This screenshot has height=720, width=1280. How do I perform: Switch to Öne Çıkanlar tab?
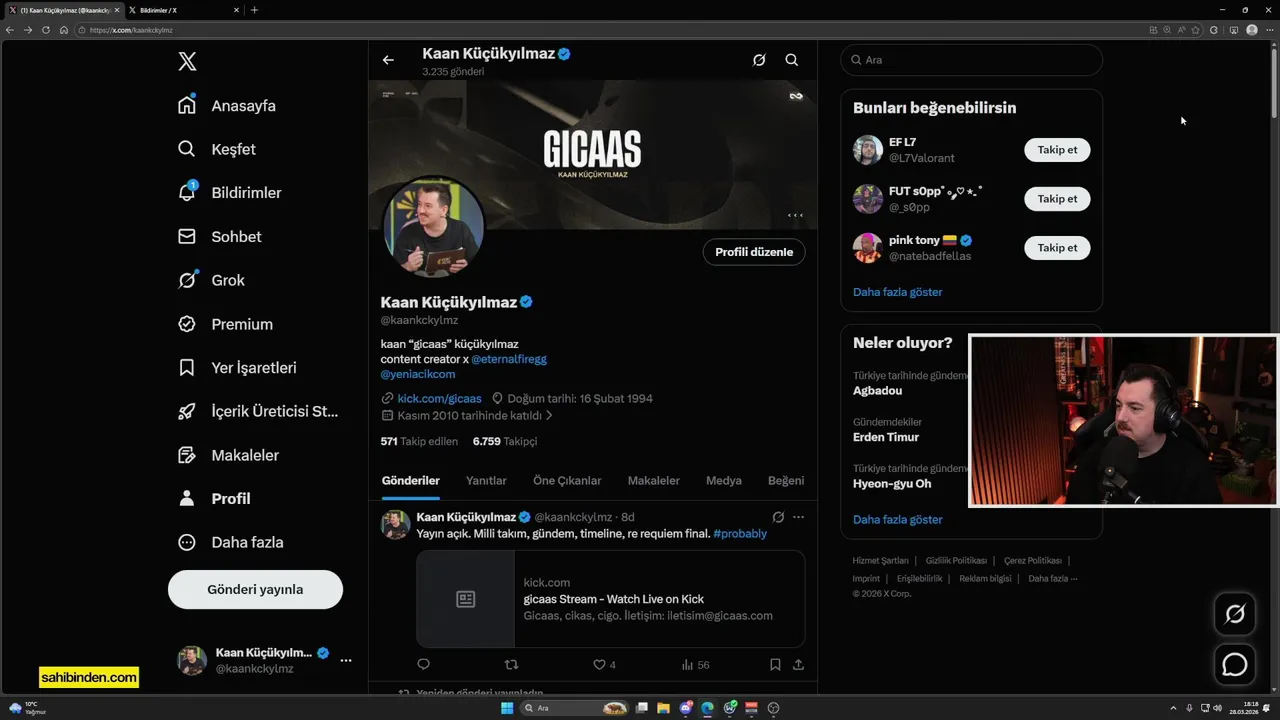point(567,481)
